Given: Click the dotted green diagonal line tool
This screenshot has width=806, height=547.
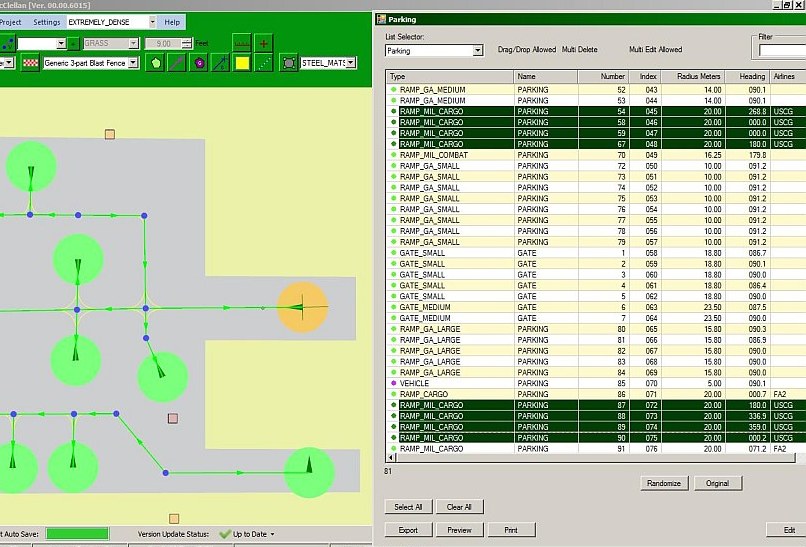Looking at the screenshot, I should tap(264, 63).
